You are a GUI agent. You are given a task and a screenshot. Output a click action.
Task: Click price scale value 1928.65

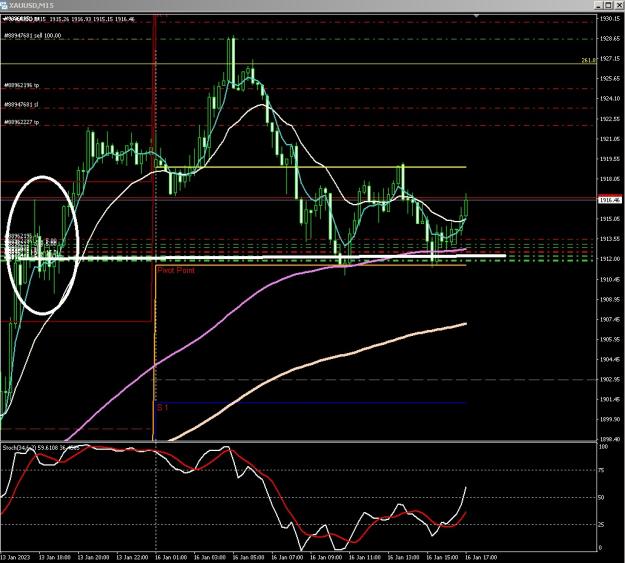click(610, 39)
